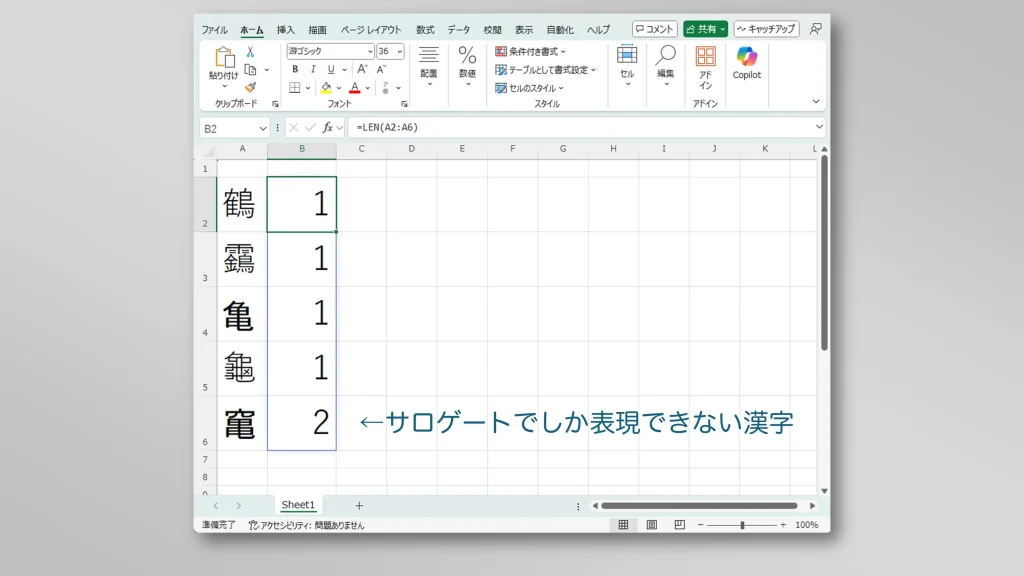Click the Name Box showing B2

point(228,128)
